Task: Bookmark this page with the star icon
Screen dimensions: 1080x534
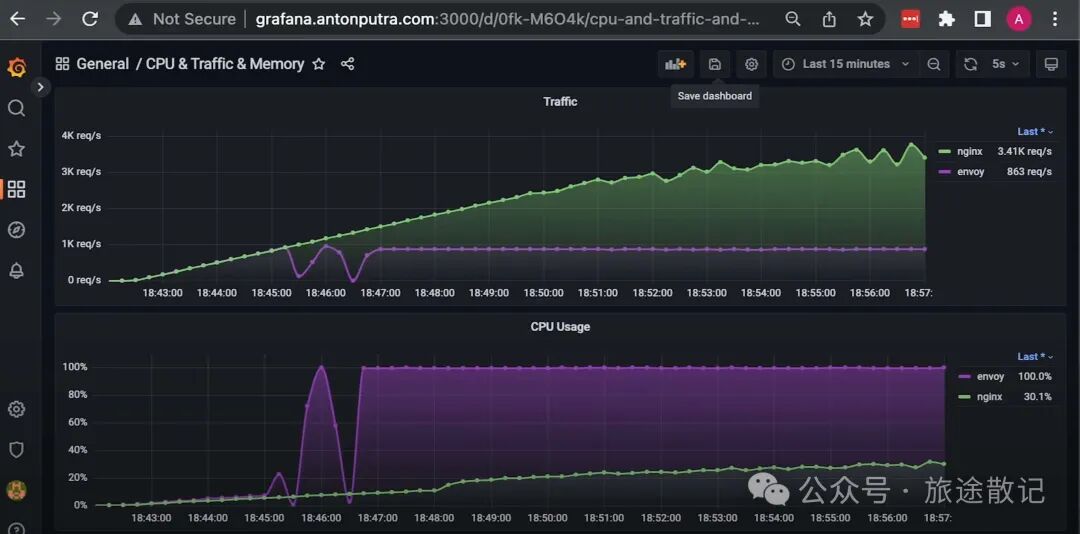Action: click(865, 19)
